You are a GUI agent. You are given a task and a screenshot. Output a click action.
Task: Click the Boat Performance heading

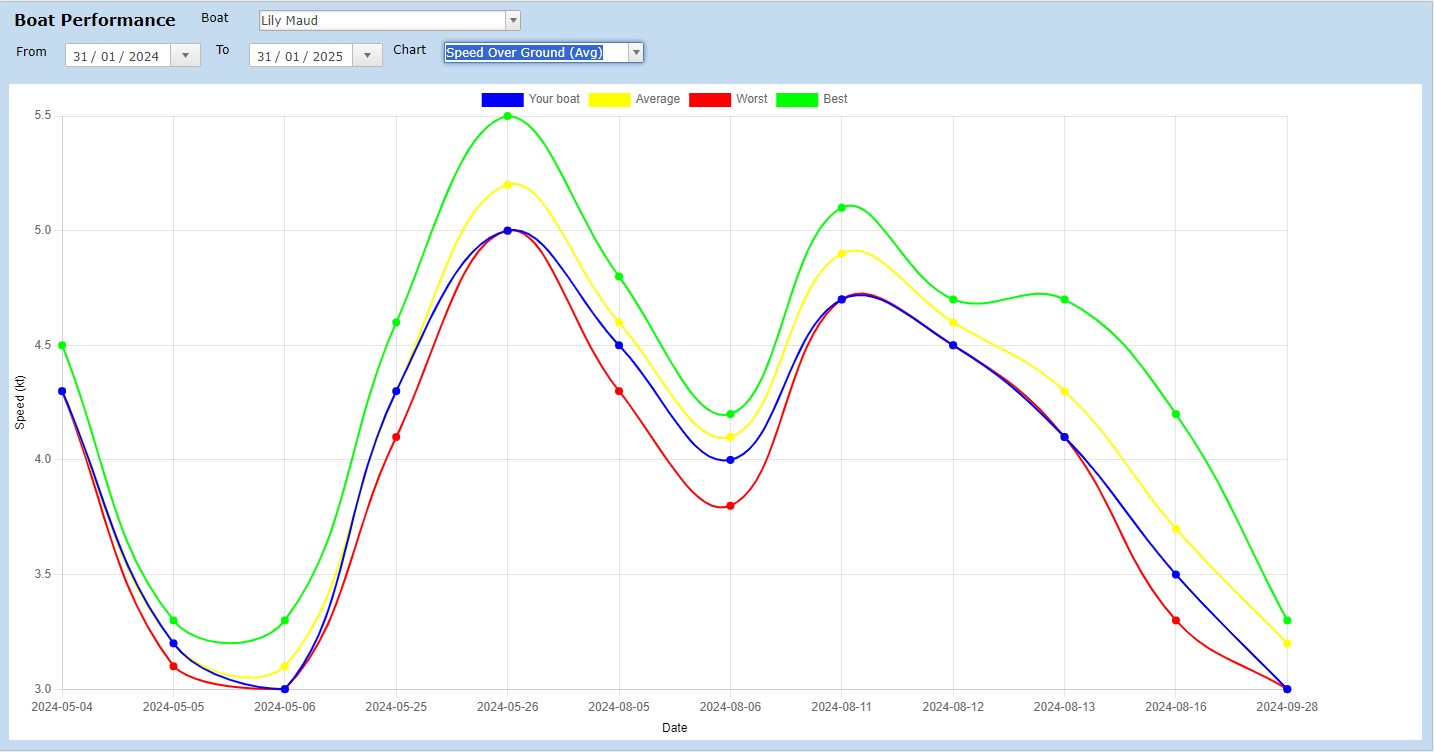[95, 20]
